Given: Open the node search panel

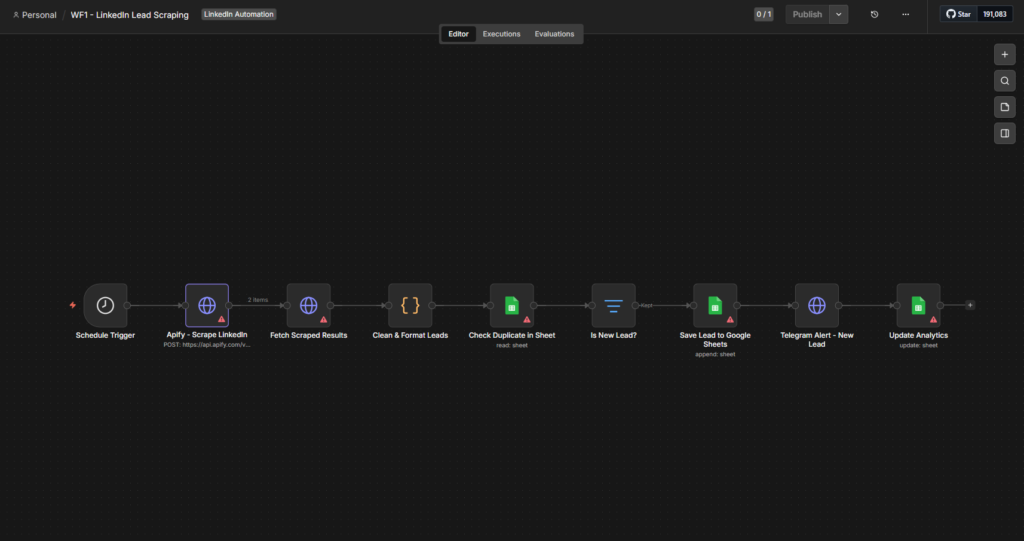Looking at the screenshot, I should click(1005, 81).
